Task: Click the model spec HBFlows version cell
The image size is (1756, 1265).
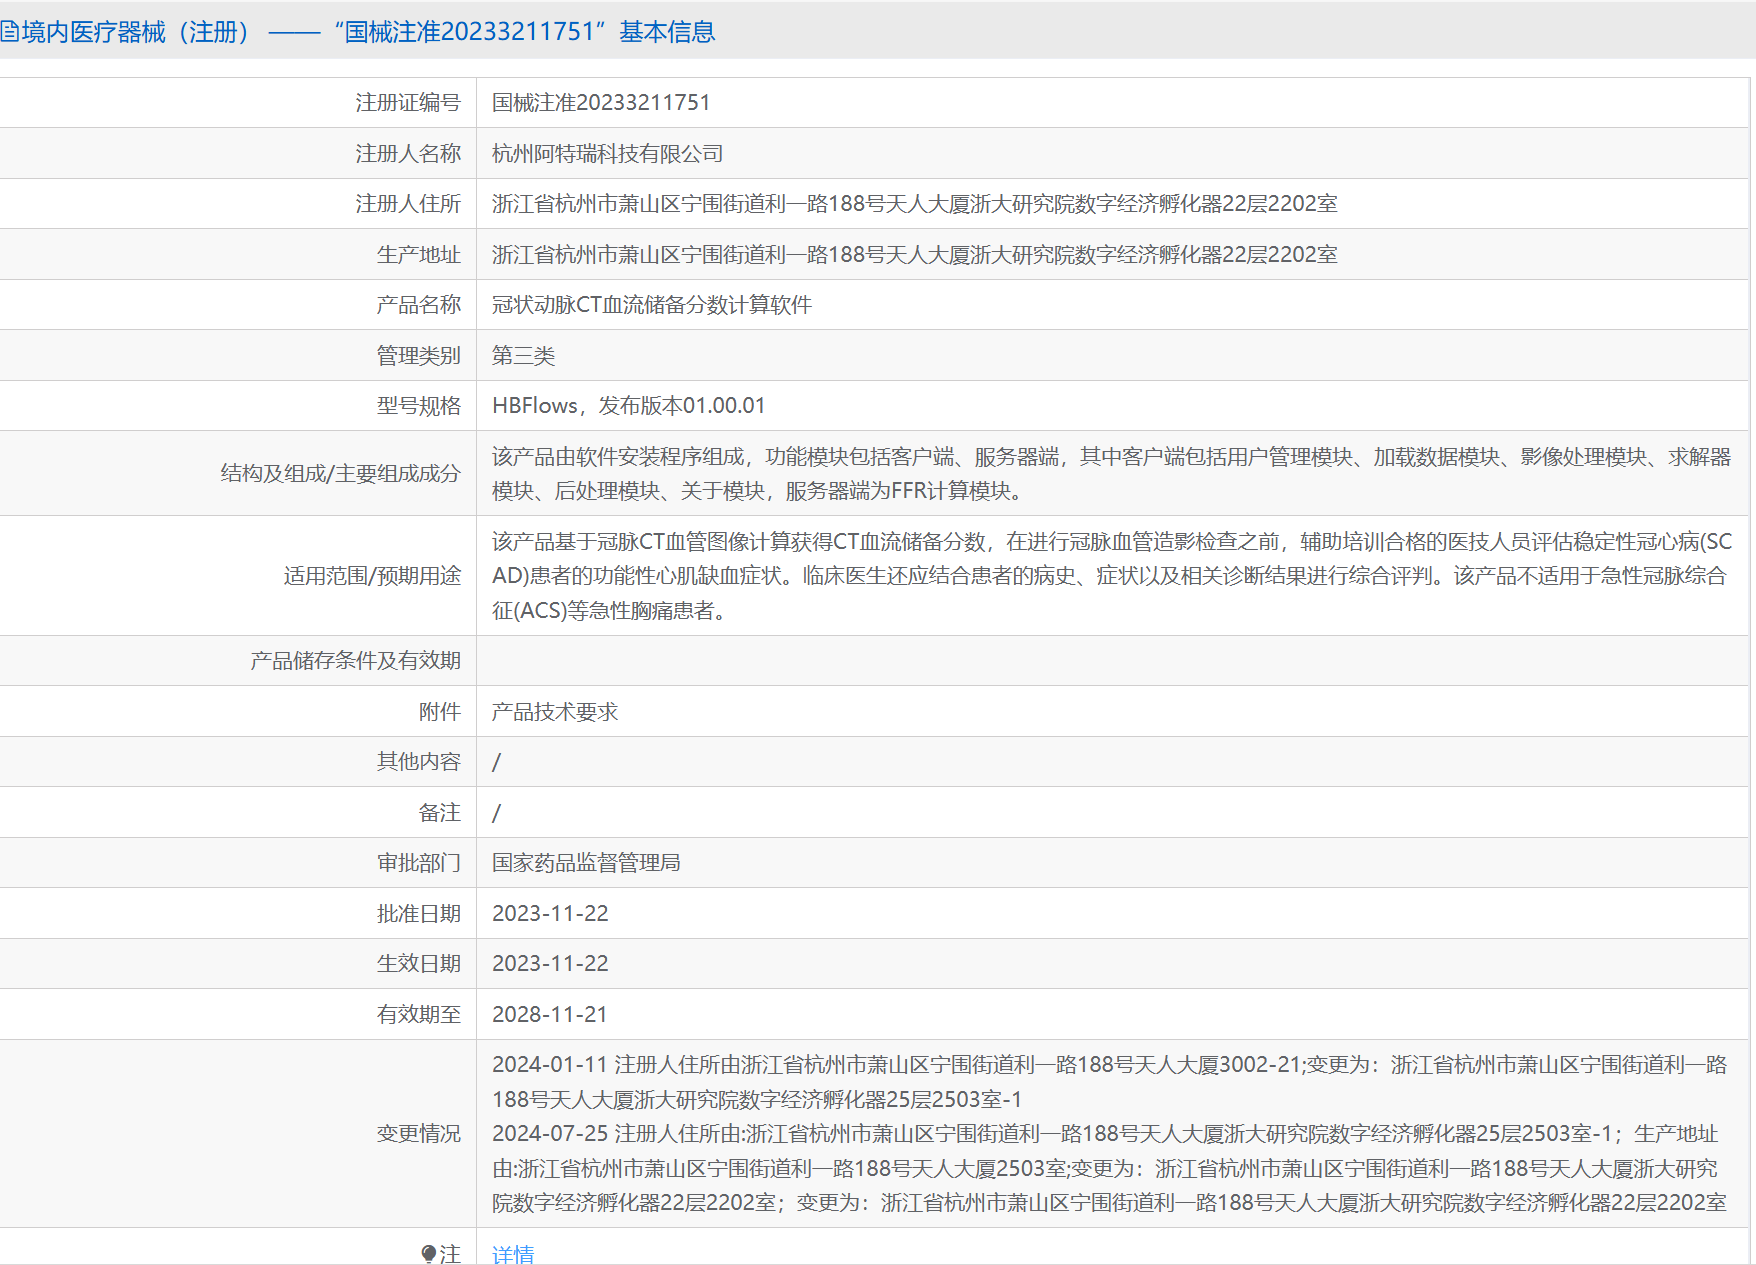Action: point(628,406)
